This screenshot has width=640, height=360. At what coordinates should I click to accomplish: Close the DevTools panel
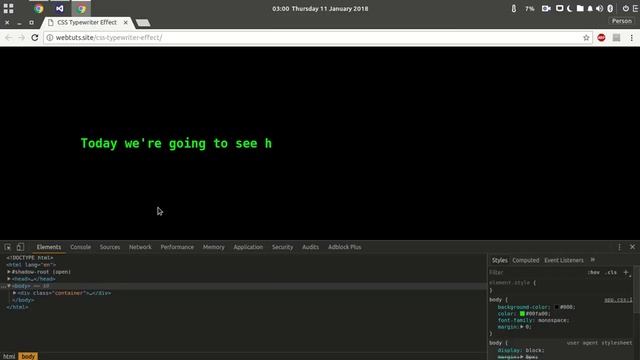coord(632,247)
